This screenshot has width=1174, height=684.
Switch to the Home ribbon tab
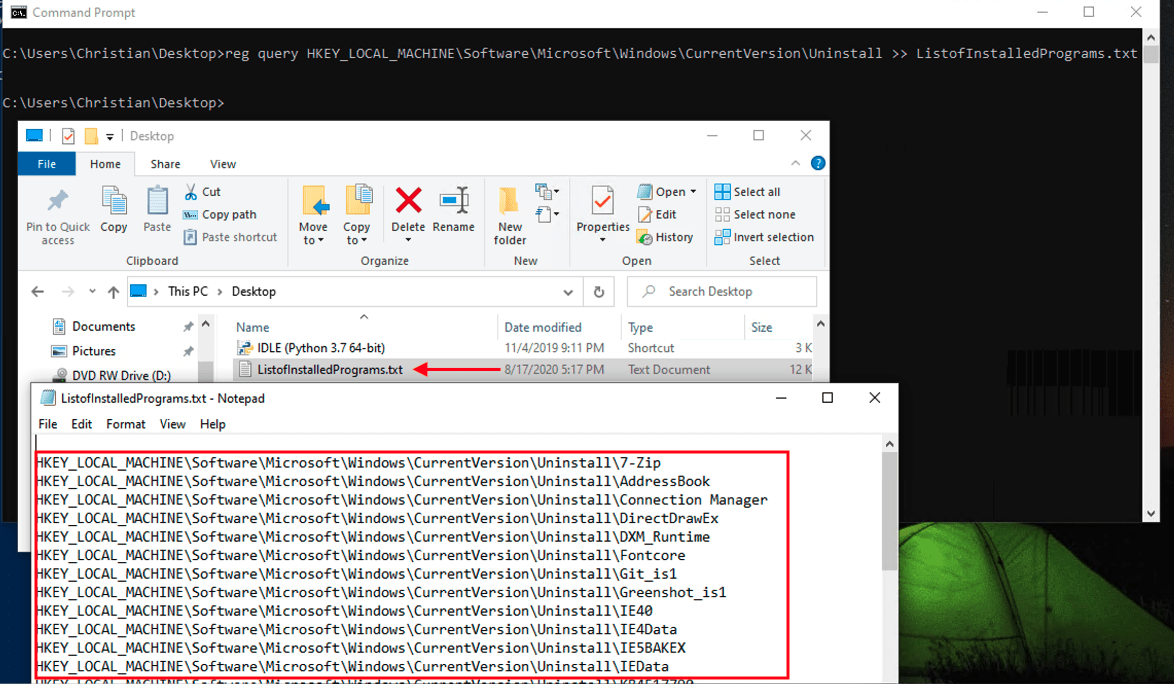click(x=106, y=164)
